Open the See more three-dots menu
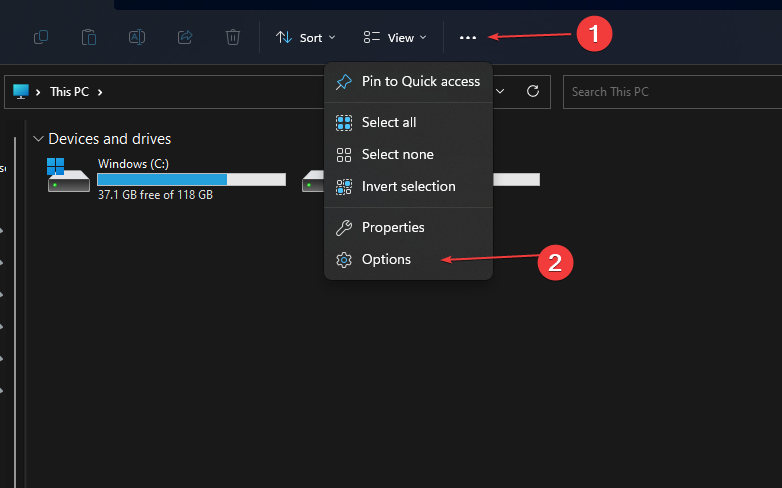The width and height of the screenshot is (782, 488). point(468,37)
